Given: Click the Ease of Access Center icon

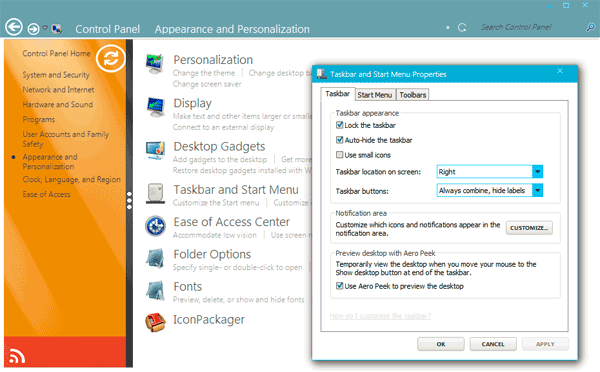Looking at the screenshot, I should (x=155, y=226).
